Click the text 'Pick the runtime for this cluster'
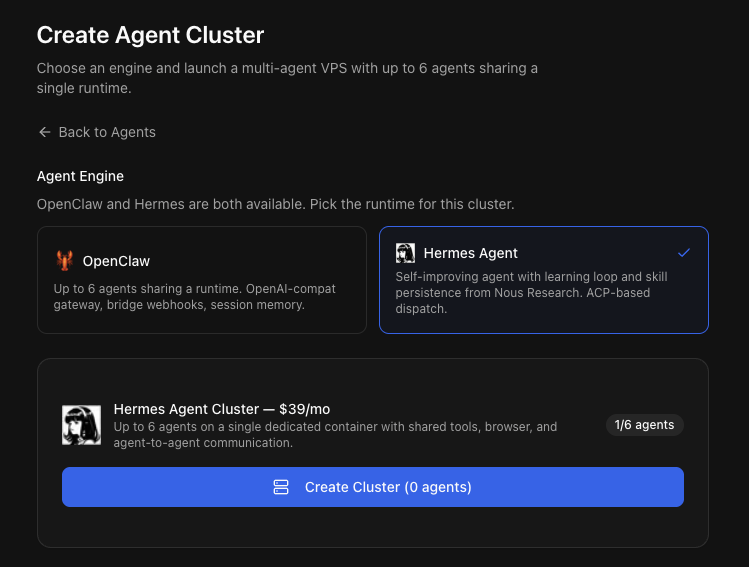Viewport: 749px width, 567px height. click(x=412, y=204)
